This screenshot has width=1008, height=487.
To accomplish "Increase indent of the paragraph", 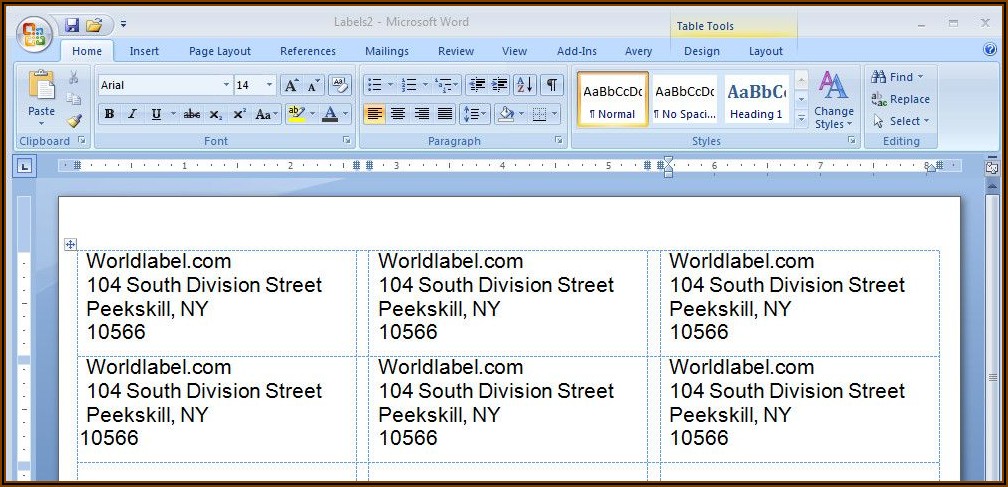I will 500,86.
